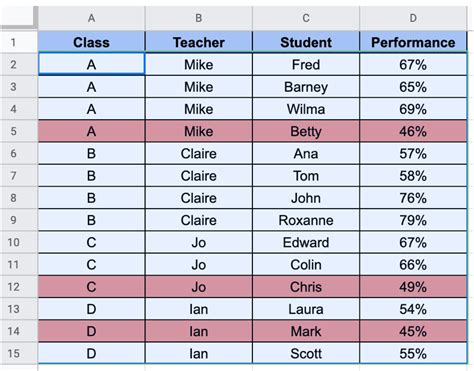
Task: Click the Teacher header cell
Action: [199, 42]
